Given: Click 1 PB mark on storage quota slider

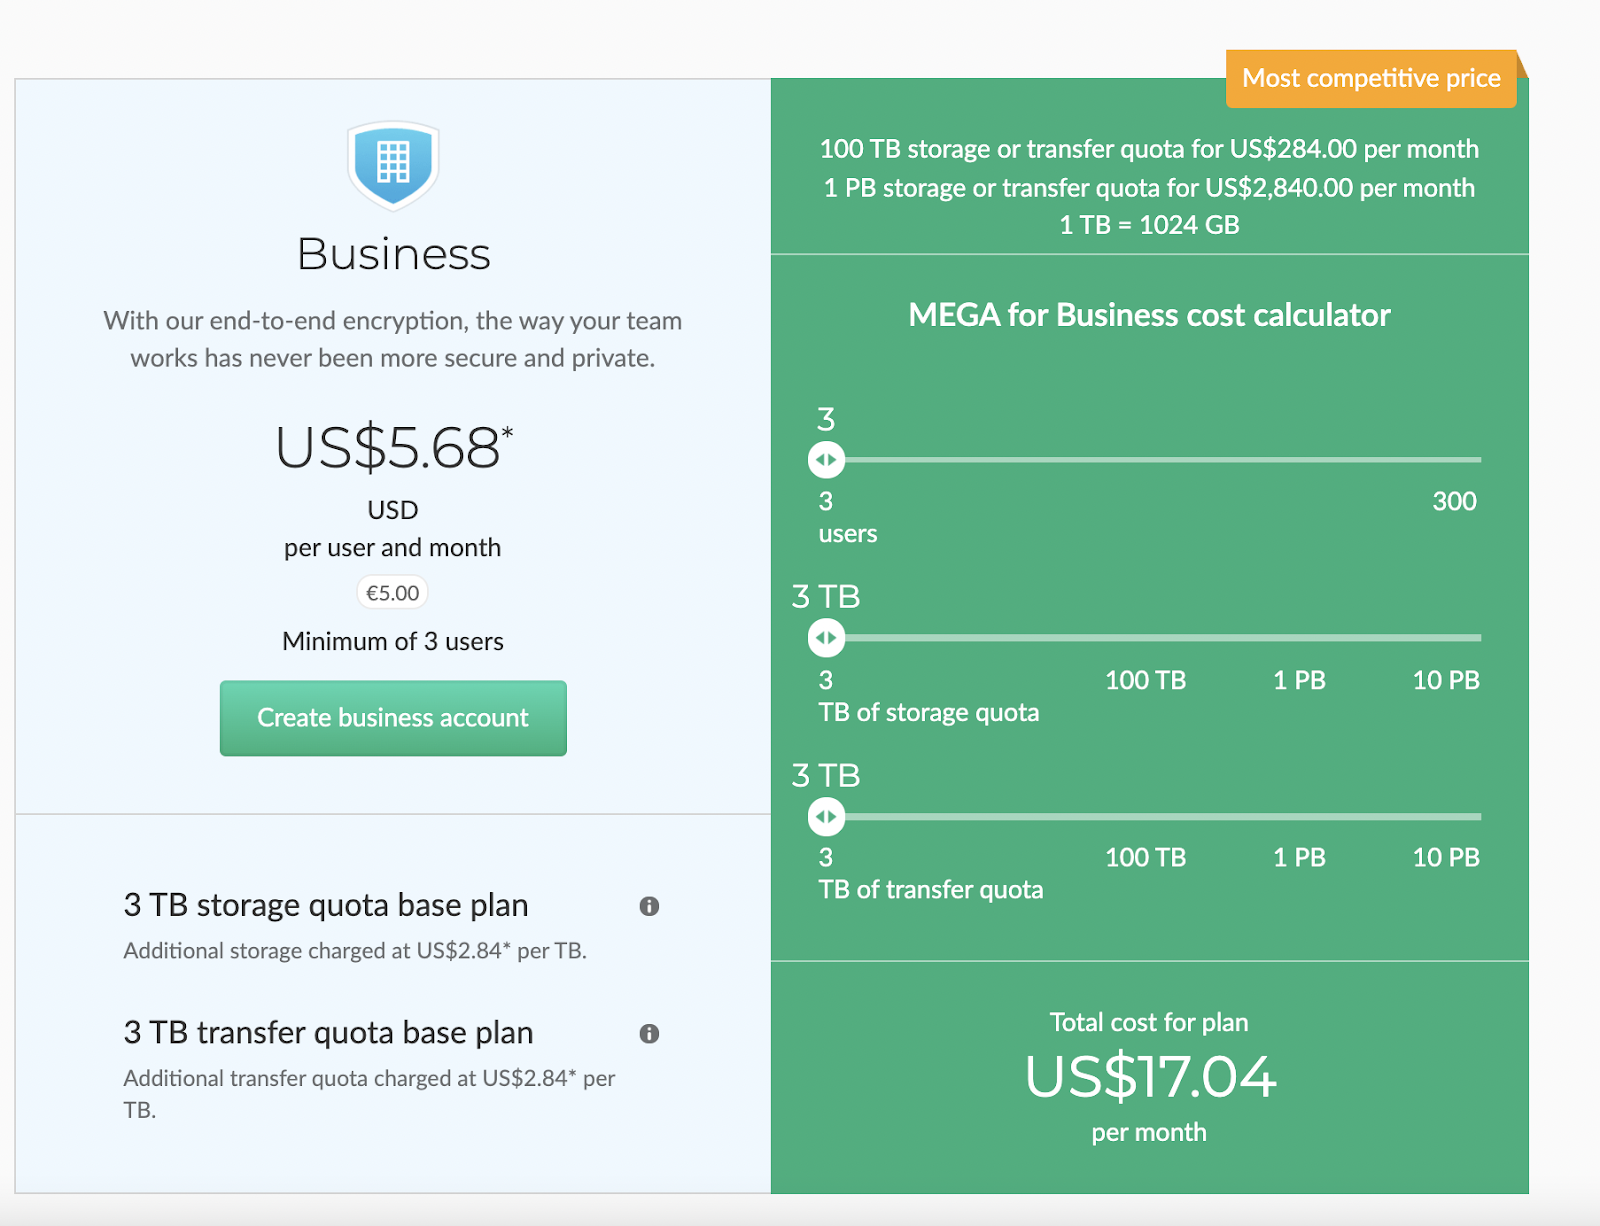Looking at the screenshot, I should [1299, 680].
